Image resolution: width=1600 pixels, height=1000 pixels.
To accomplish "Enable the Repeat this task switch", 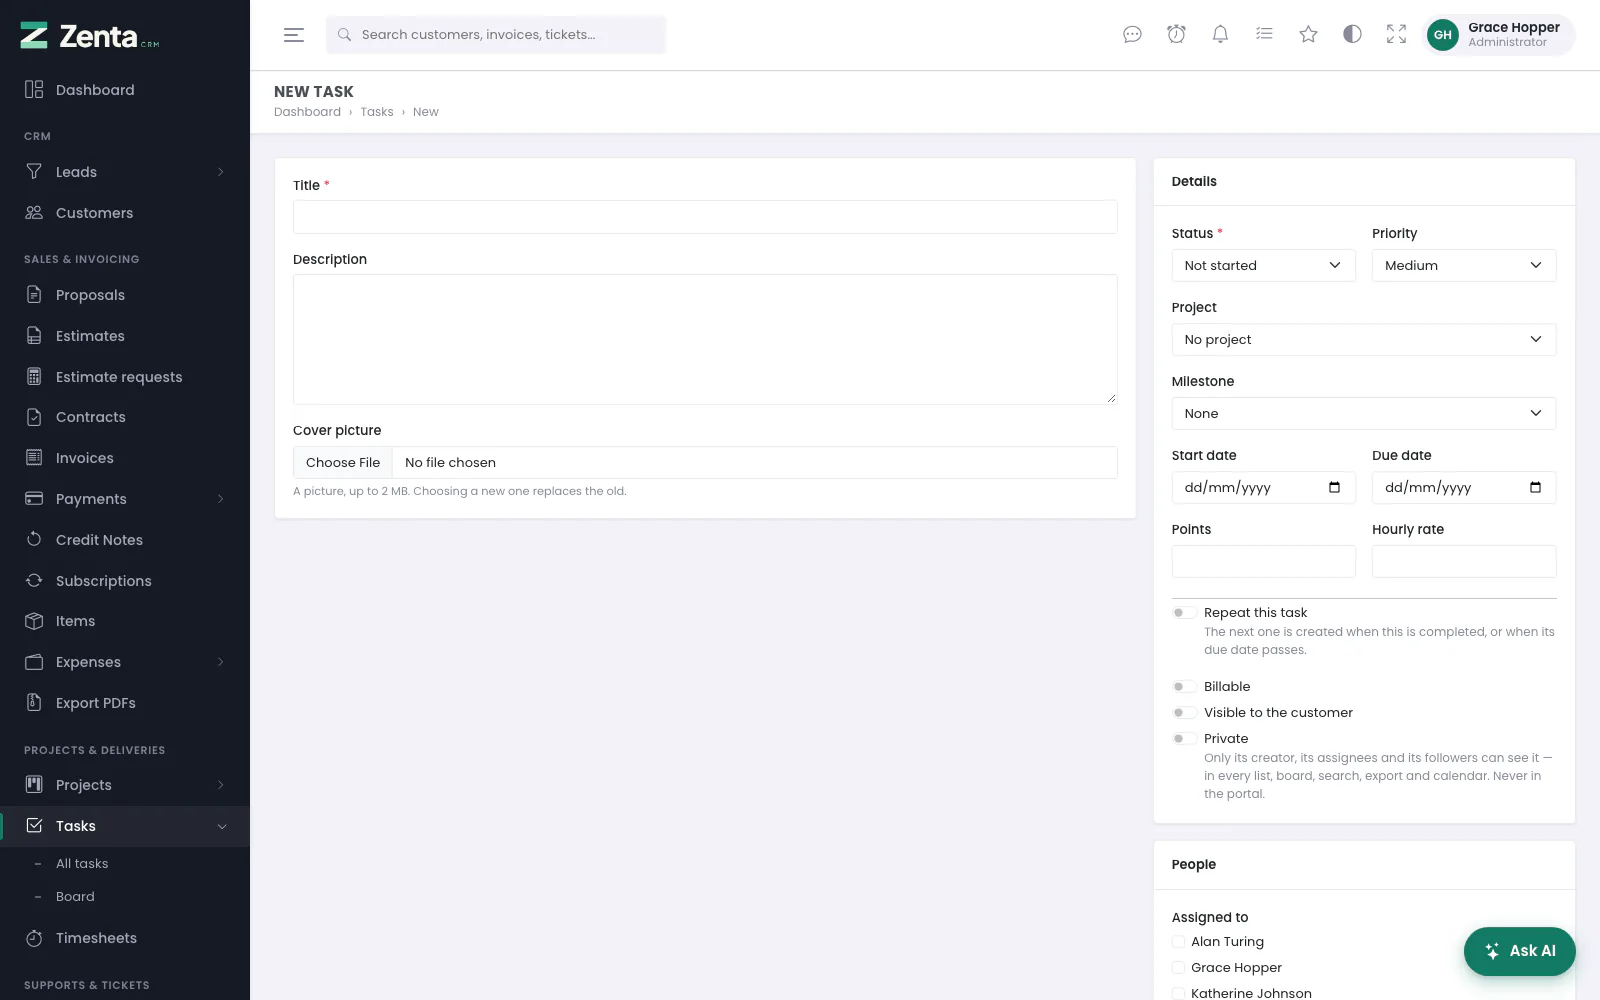I will coord(1184,613).
